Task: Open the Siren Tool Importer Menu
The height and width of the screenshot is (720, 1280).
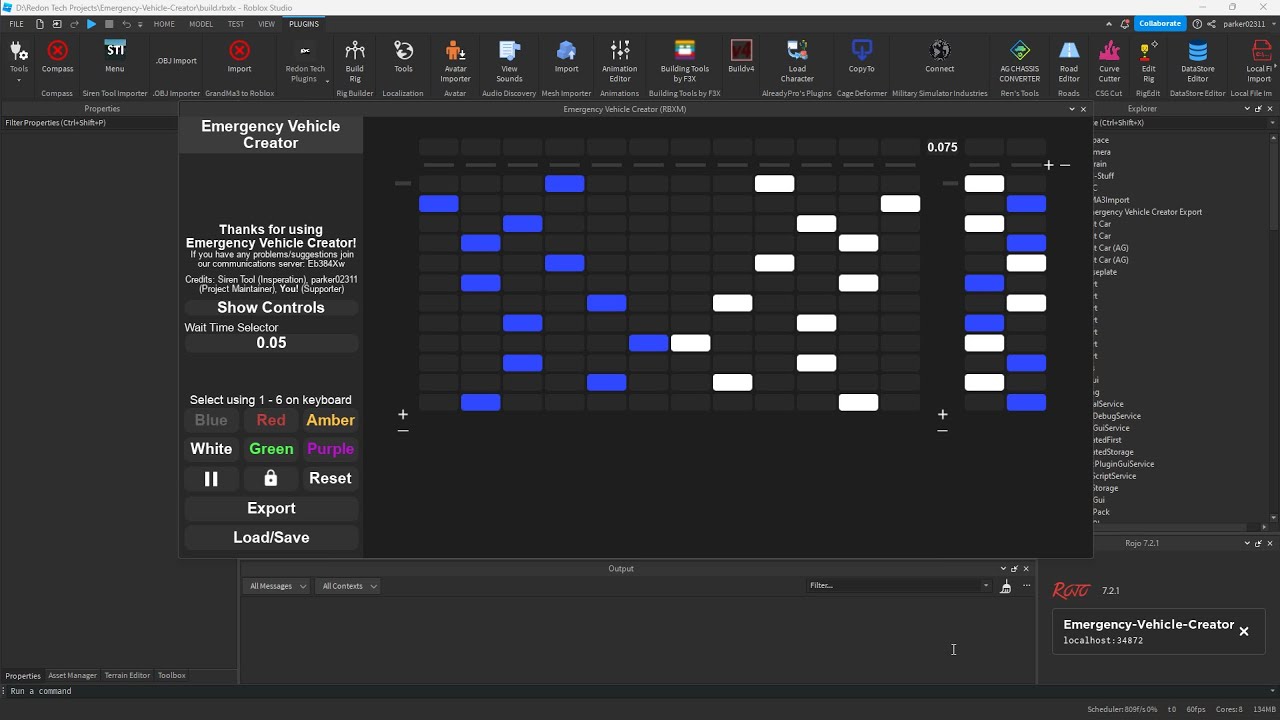Action: (x=115, y=57)
